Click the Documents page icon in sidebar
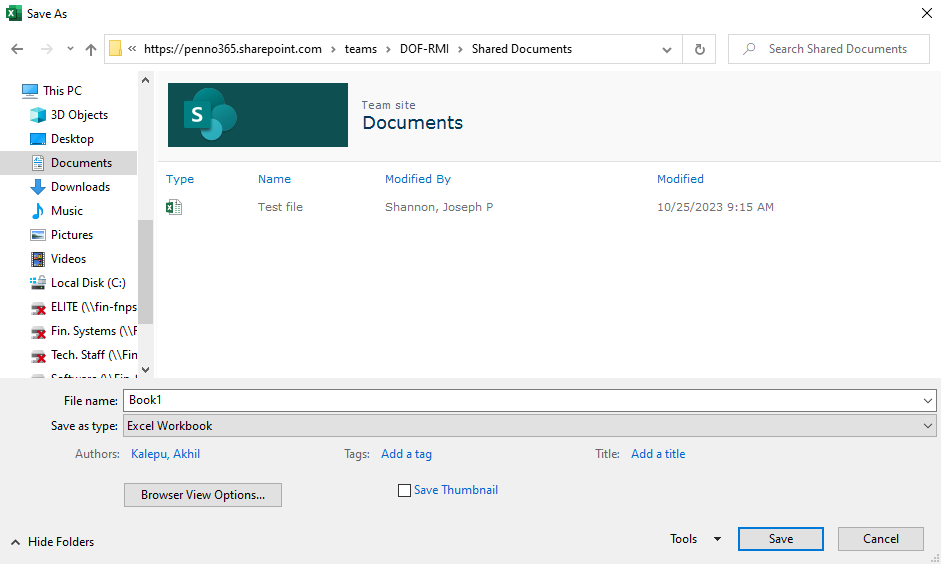Screen dimensions: 941x564 pyautogui.click(x=38, y=163)
